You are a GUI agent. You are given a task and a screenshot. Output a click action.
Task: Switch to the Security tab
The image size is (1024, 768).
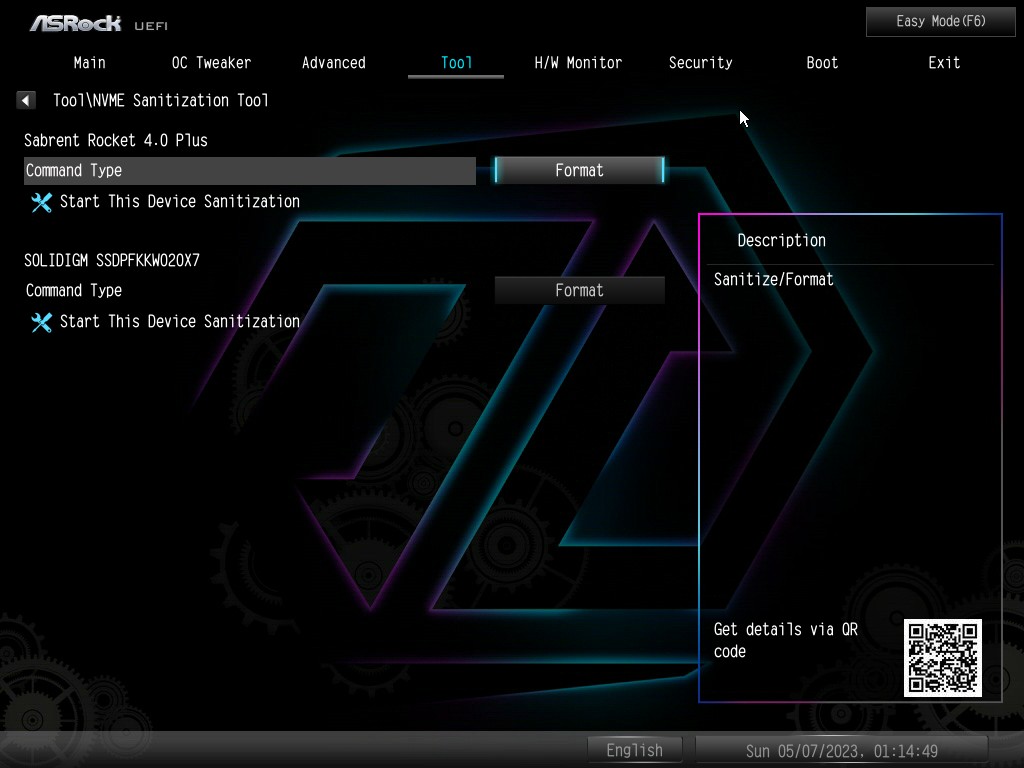700,63
